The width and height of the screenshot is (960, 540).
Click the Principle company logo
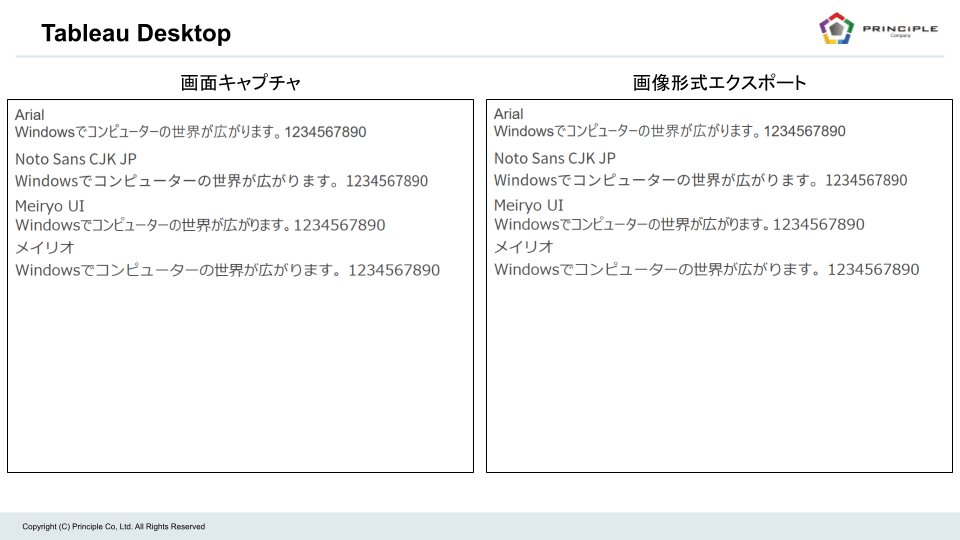coord(879,29)
